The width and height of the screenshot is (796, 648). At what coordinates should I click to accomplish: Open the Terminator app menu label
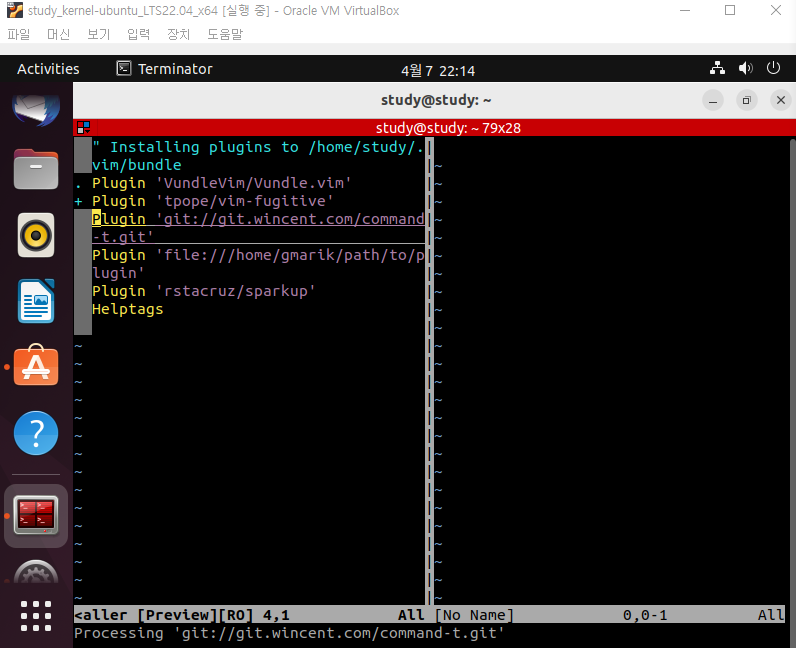click(x=175, y=69)
